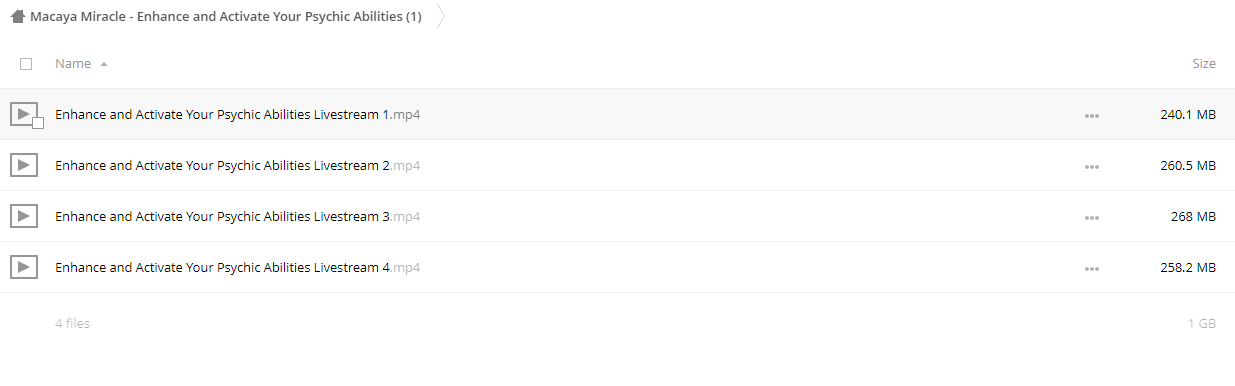Open Macaya Miracle folder breadcrumb
The width and height of the screenshot is (1235, 386).
tap(226, 17)
